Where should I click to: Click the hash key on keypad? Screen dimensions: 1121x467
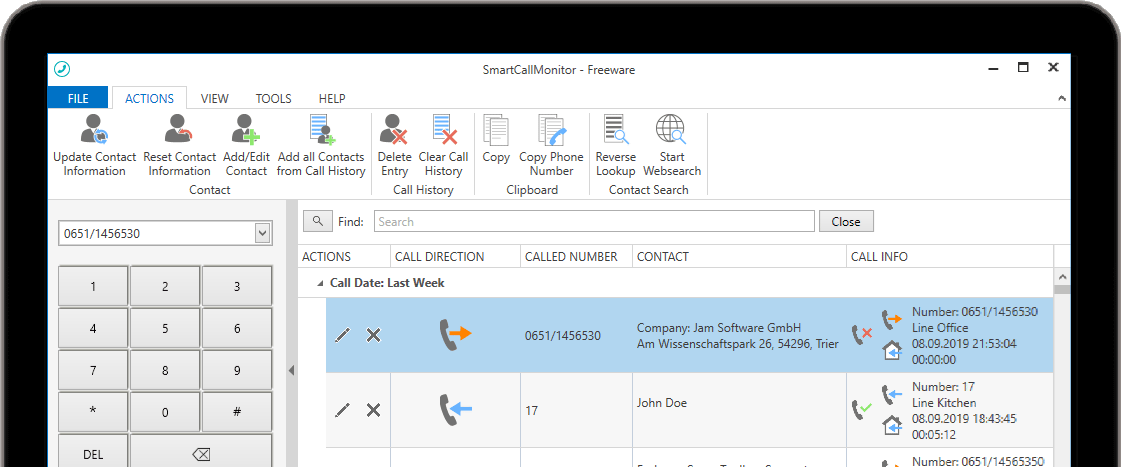pos(237,412)
